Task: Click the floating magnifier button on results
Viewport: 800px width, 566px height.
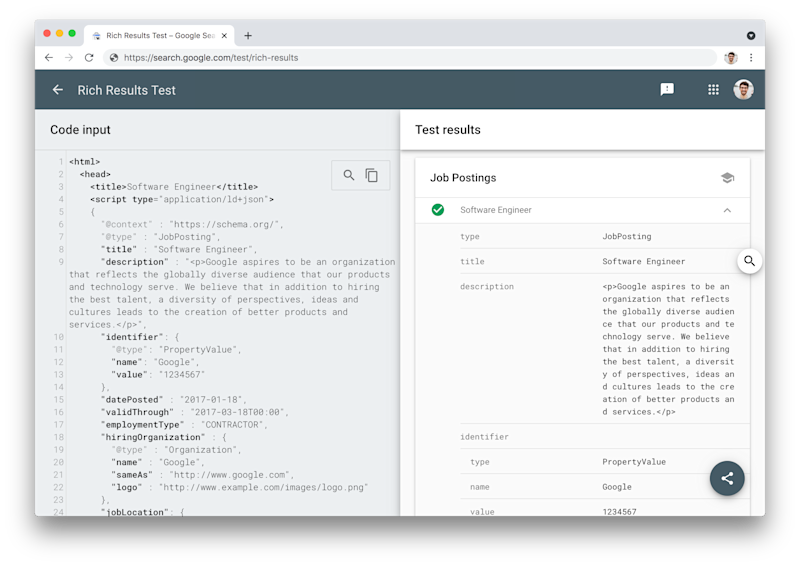Action: [749, 261]
